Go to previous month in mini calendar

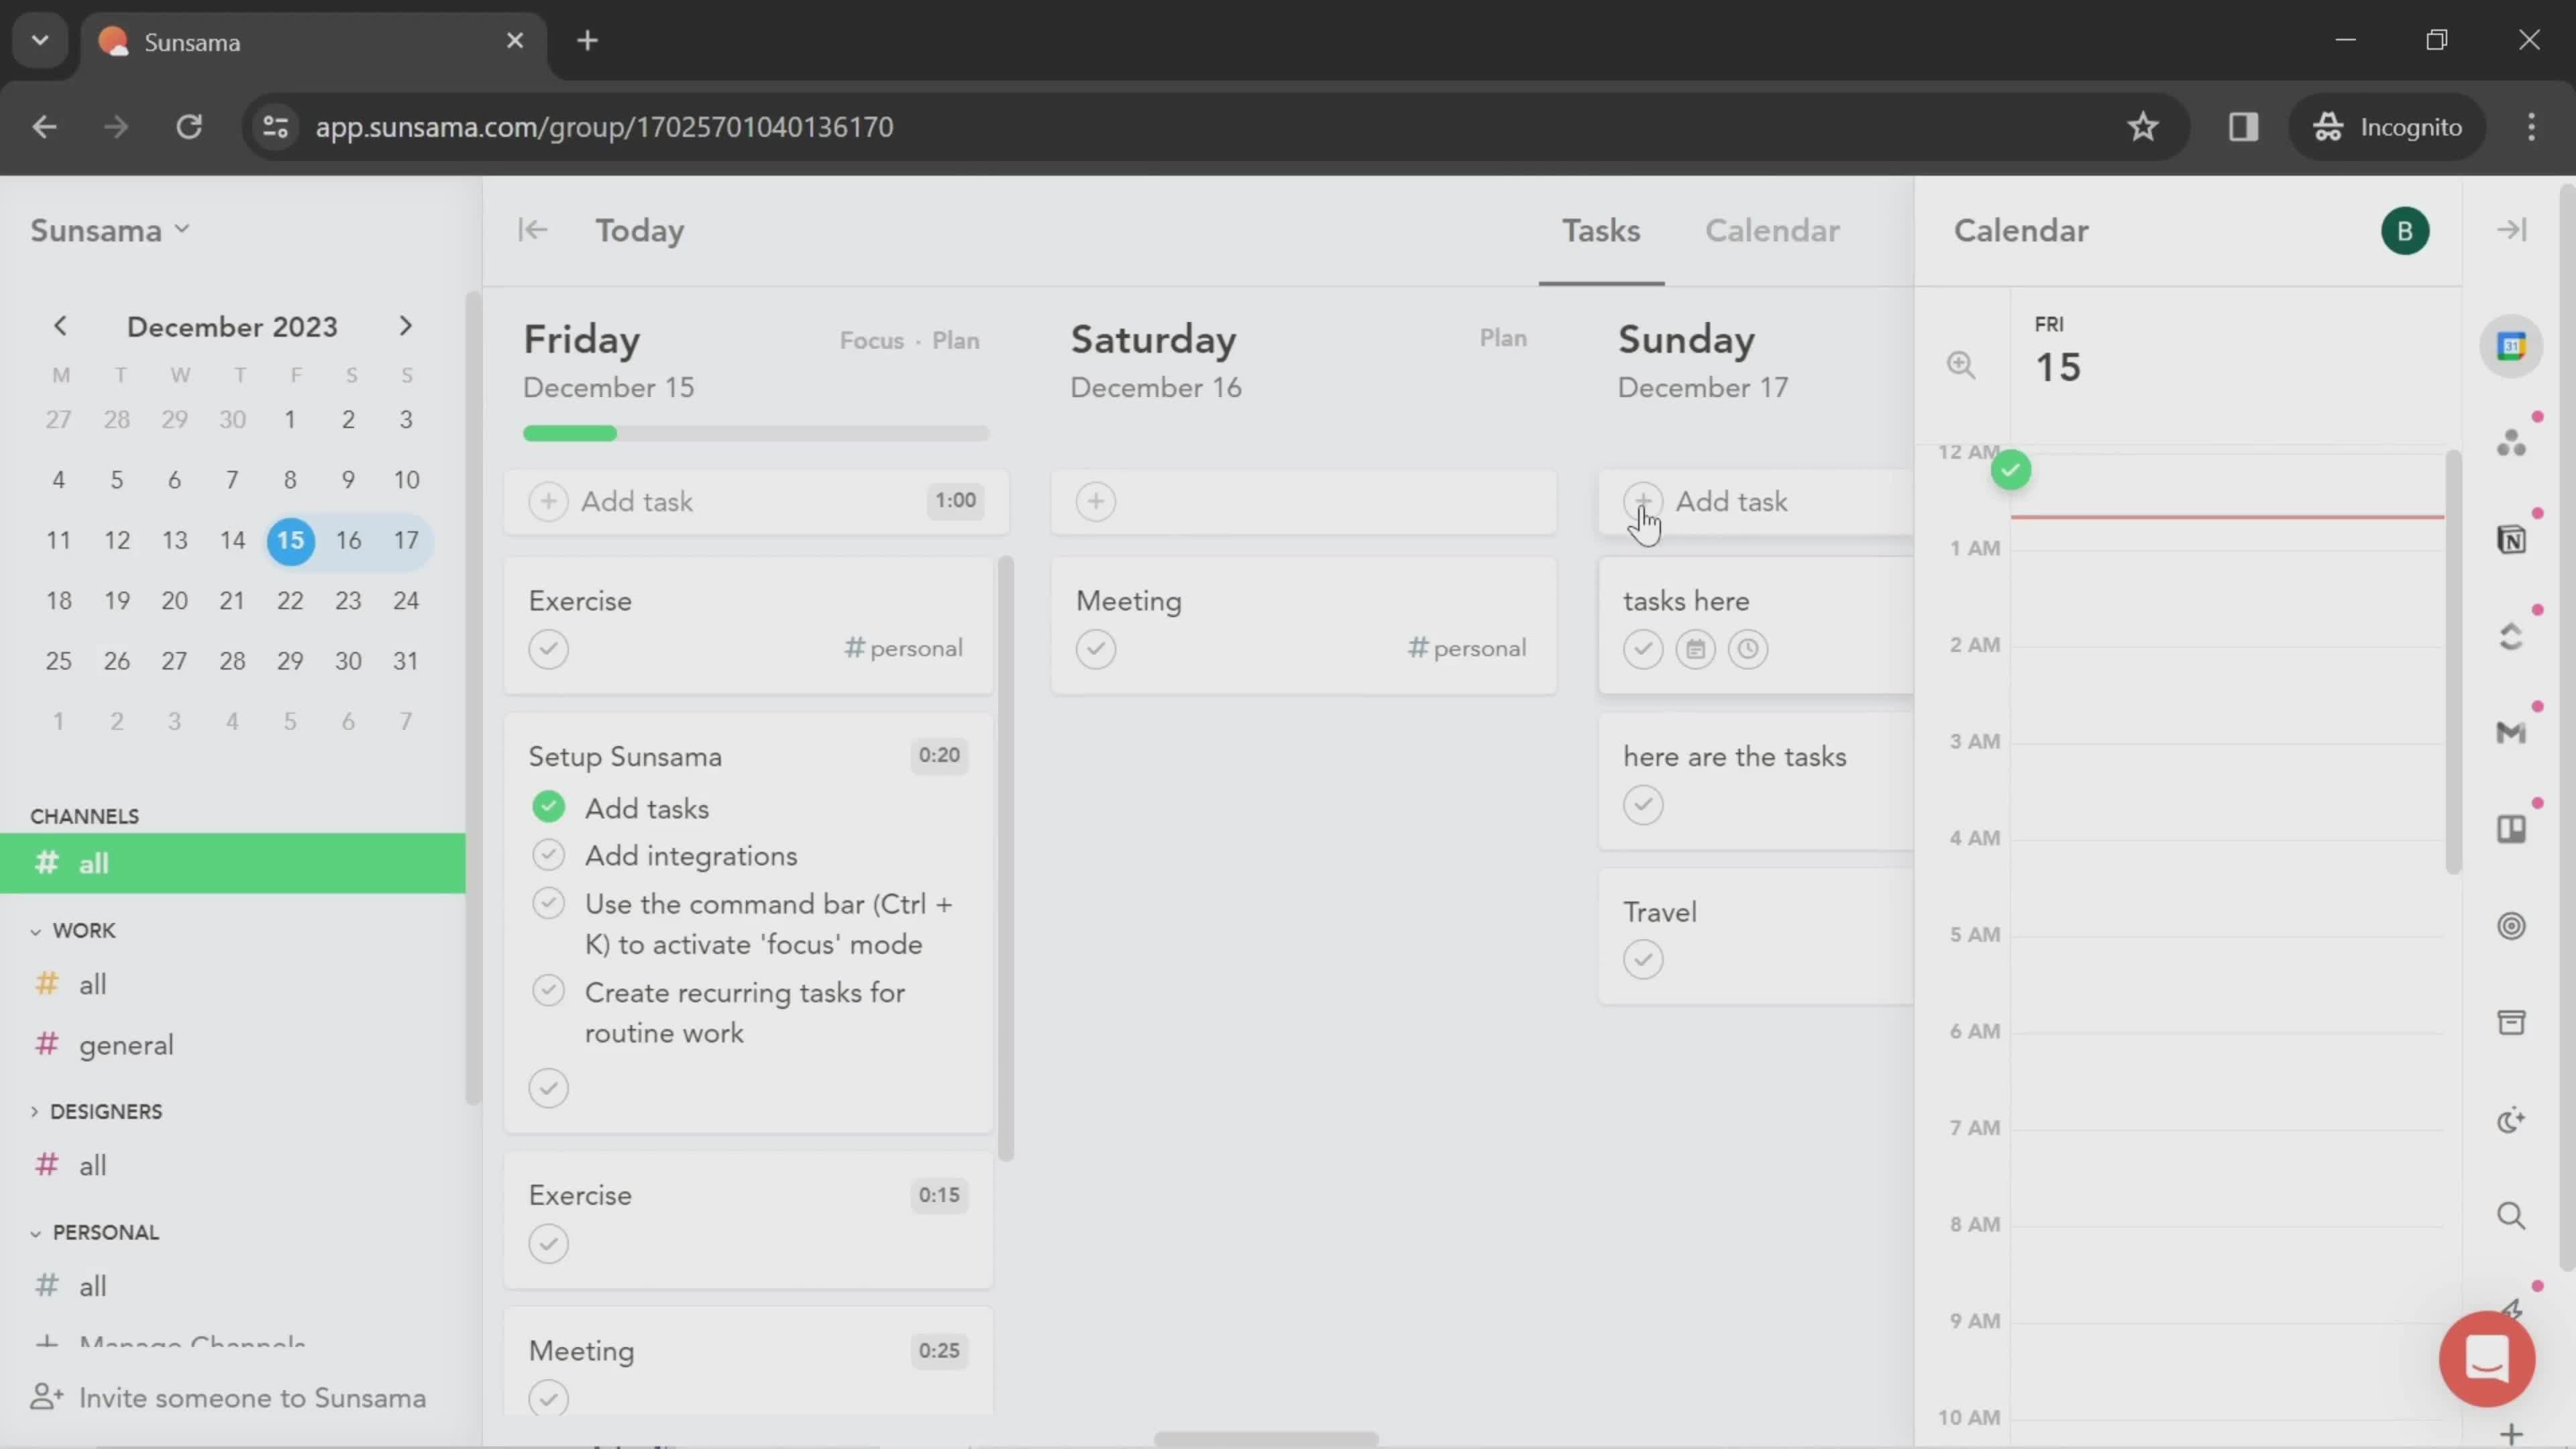60,326
